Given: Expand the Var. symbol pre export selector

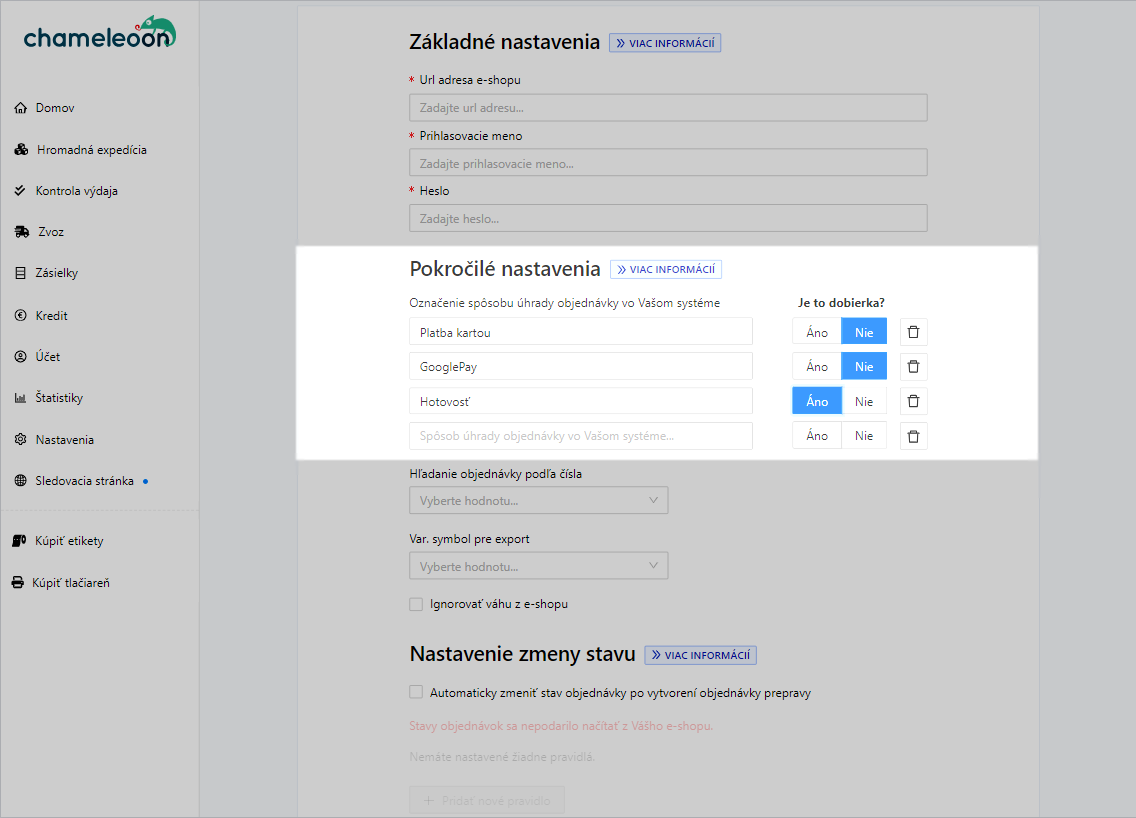Looking at the screenshot, I should pyautogui.click(x=538, y=565).
